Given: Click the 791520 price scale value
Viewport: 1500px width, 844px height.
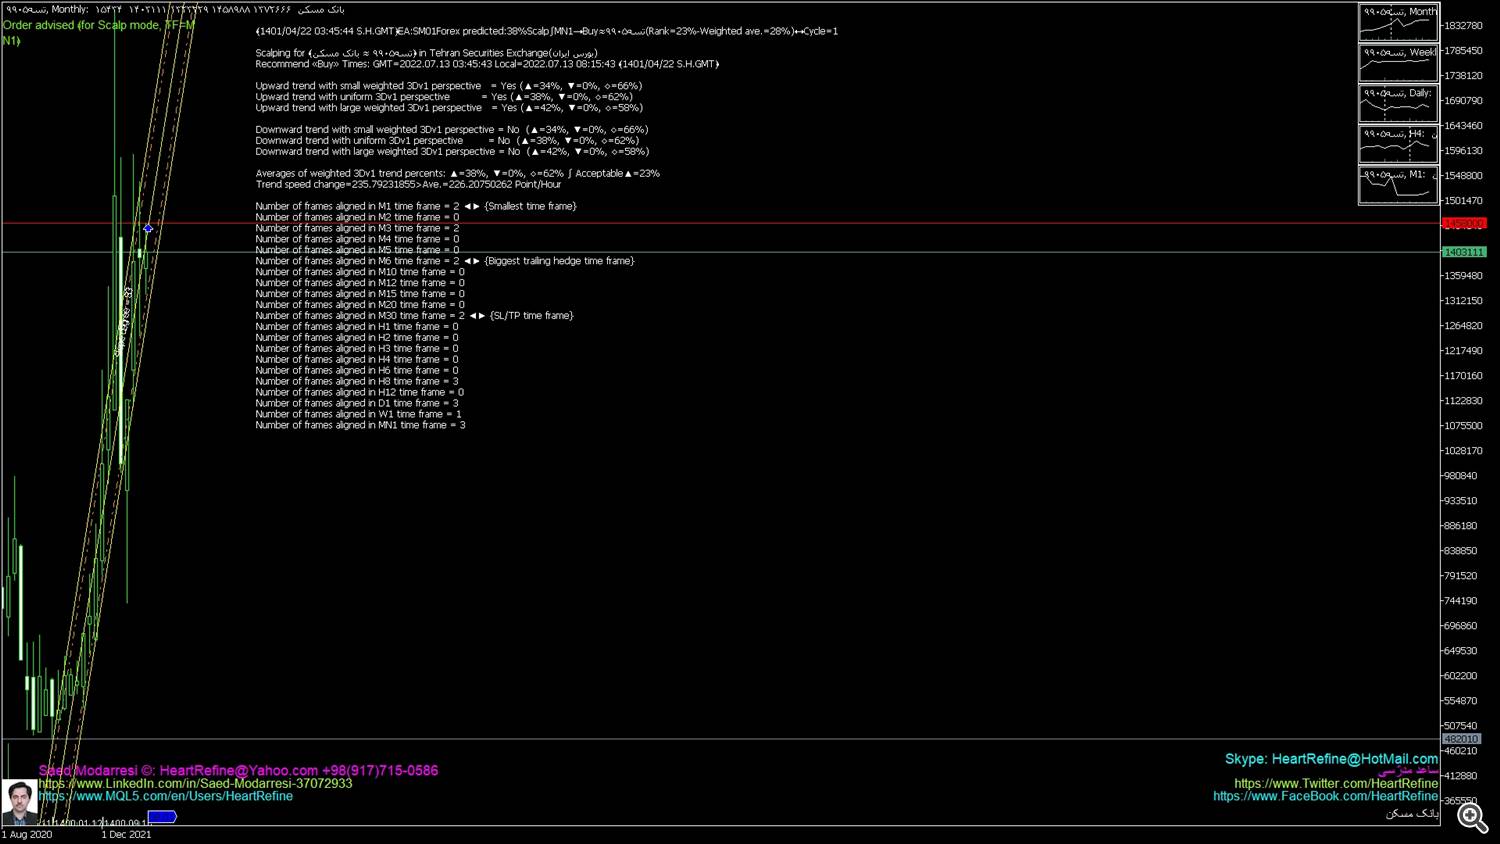Looking at the screenshot, I should click(1461, 576).
